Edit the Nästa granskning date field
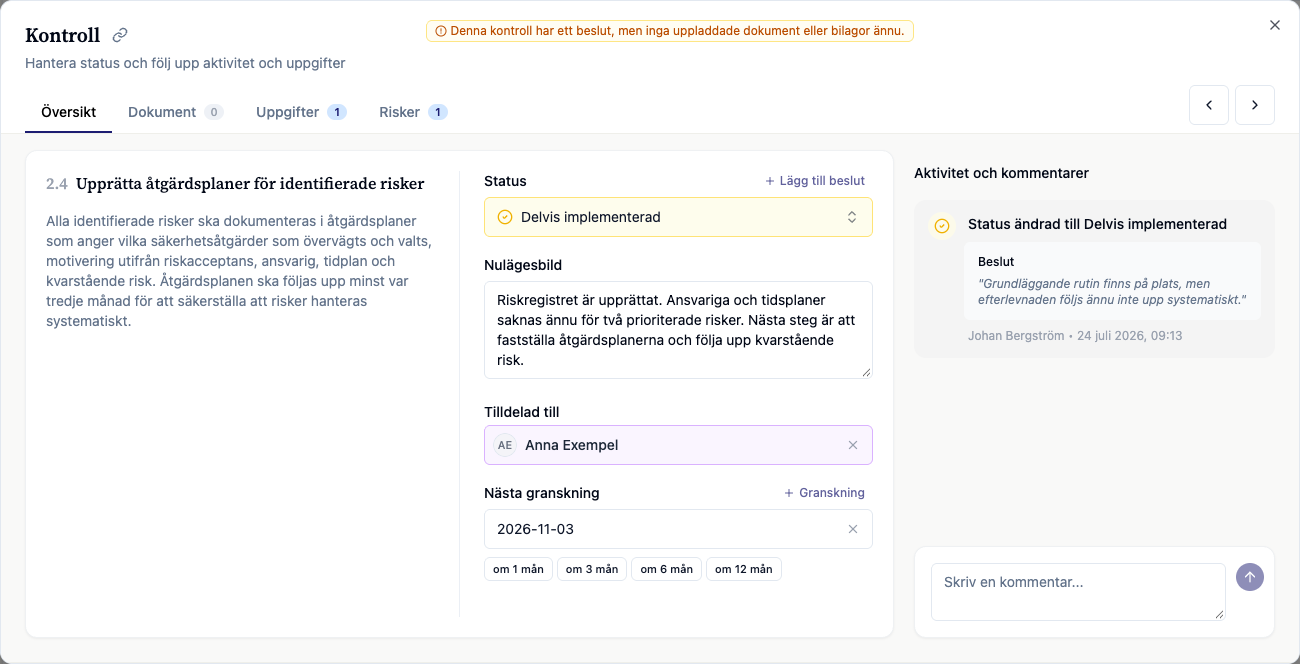This screenshot has width=1300, height=664. point(678,529)
